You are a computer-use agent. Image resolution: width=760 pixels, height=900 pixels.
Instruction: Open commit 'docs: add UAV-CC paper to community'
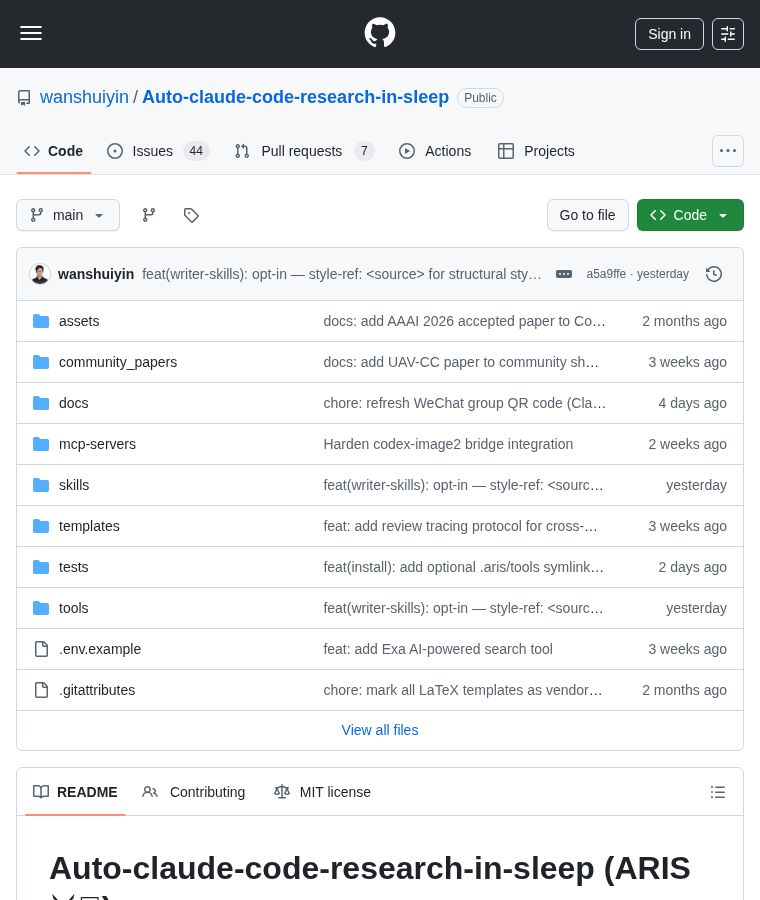[x=461, y=362]
